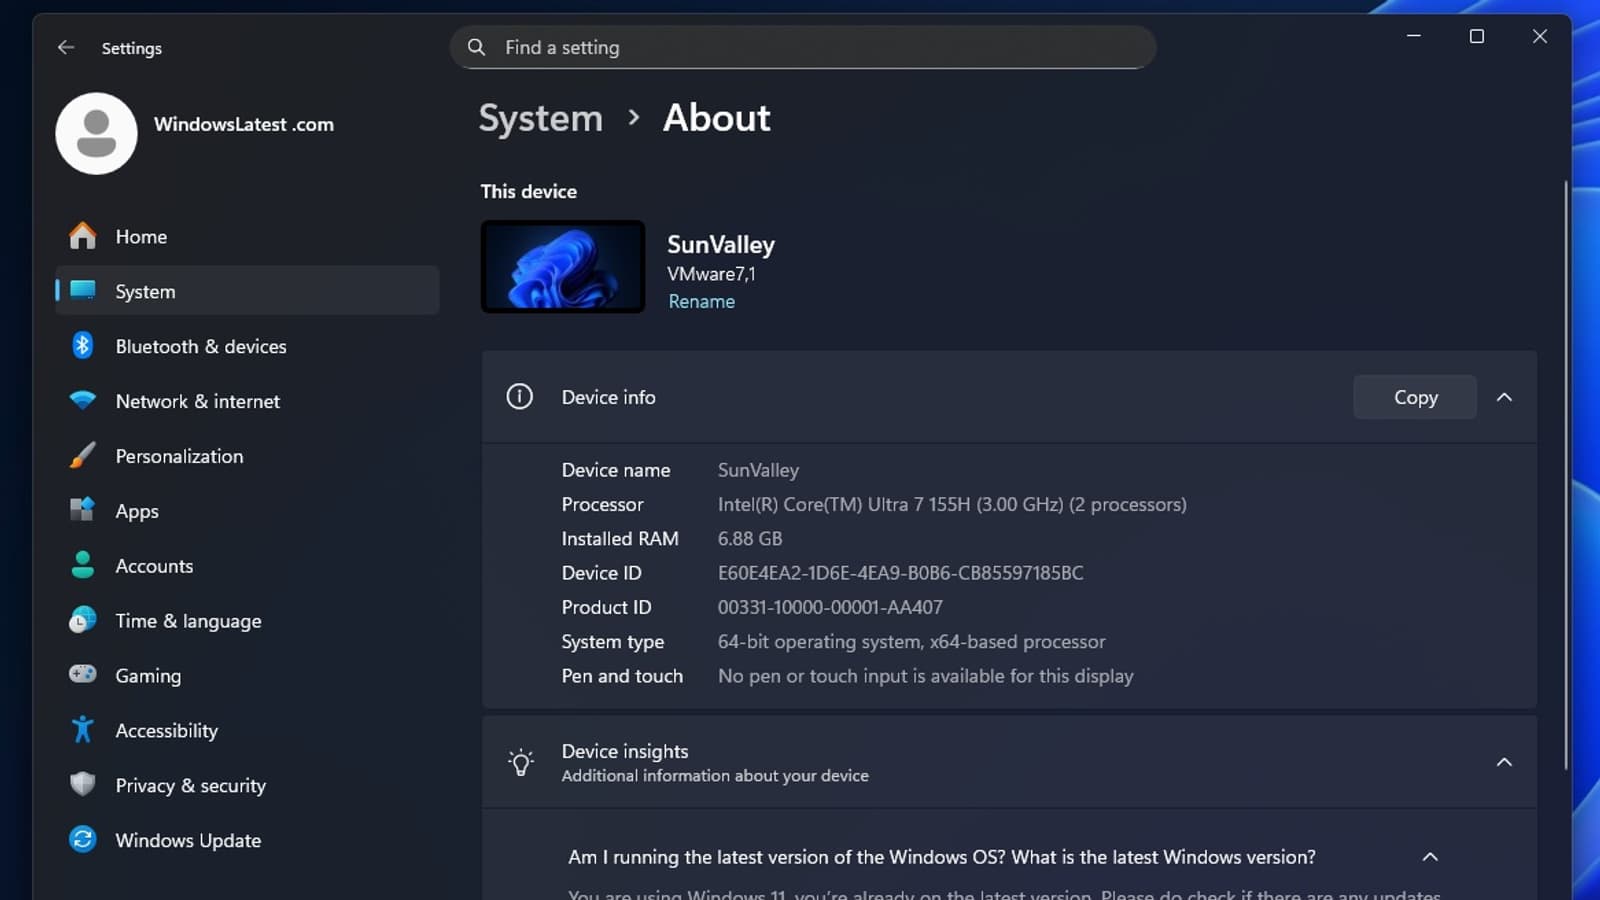Navigate to System in the breadcrumb

[541, 118]
